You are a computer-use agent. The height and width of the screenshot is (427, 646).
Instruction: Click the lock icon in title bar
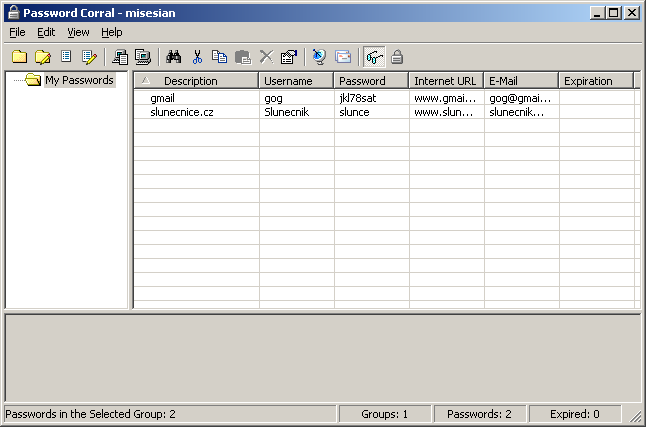point(14,13)
